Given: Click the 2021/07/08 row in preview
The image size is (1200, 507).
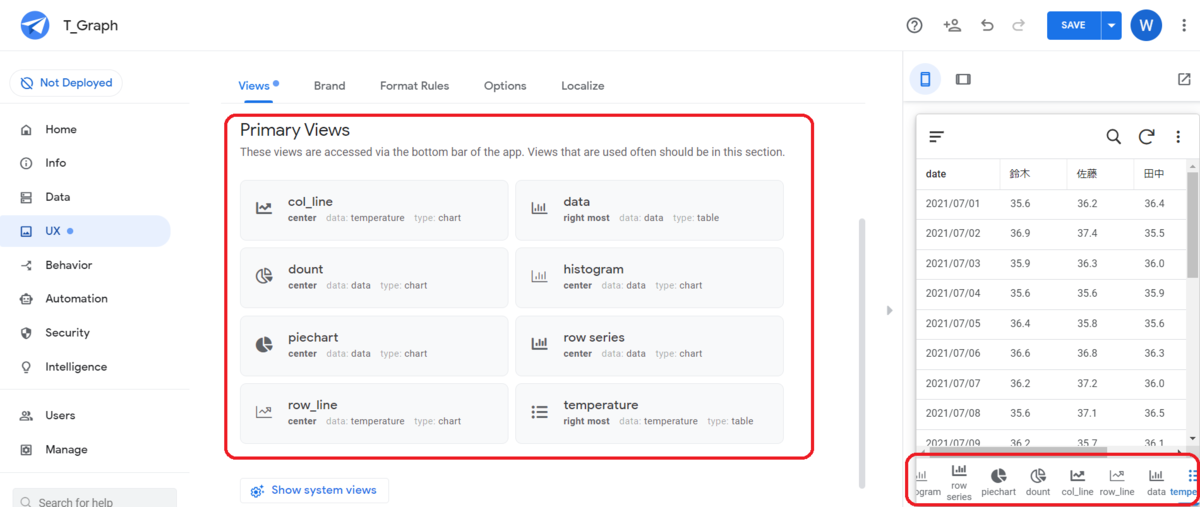Looking at the screenshot, I should 1051,414.
